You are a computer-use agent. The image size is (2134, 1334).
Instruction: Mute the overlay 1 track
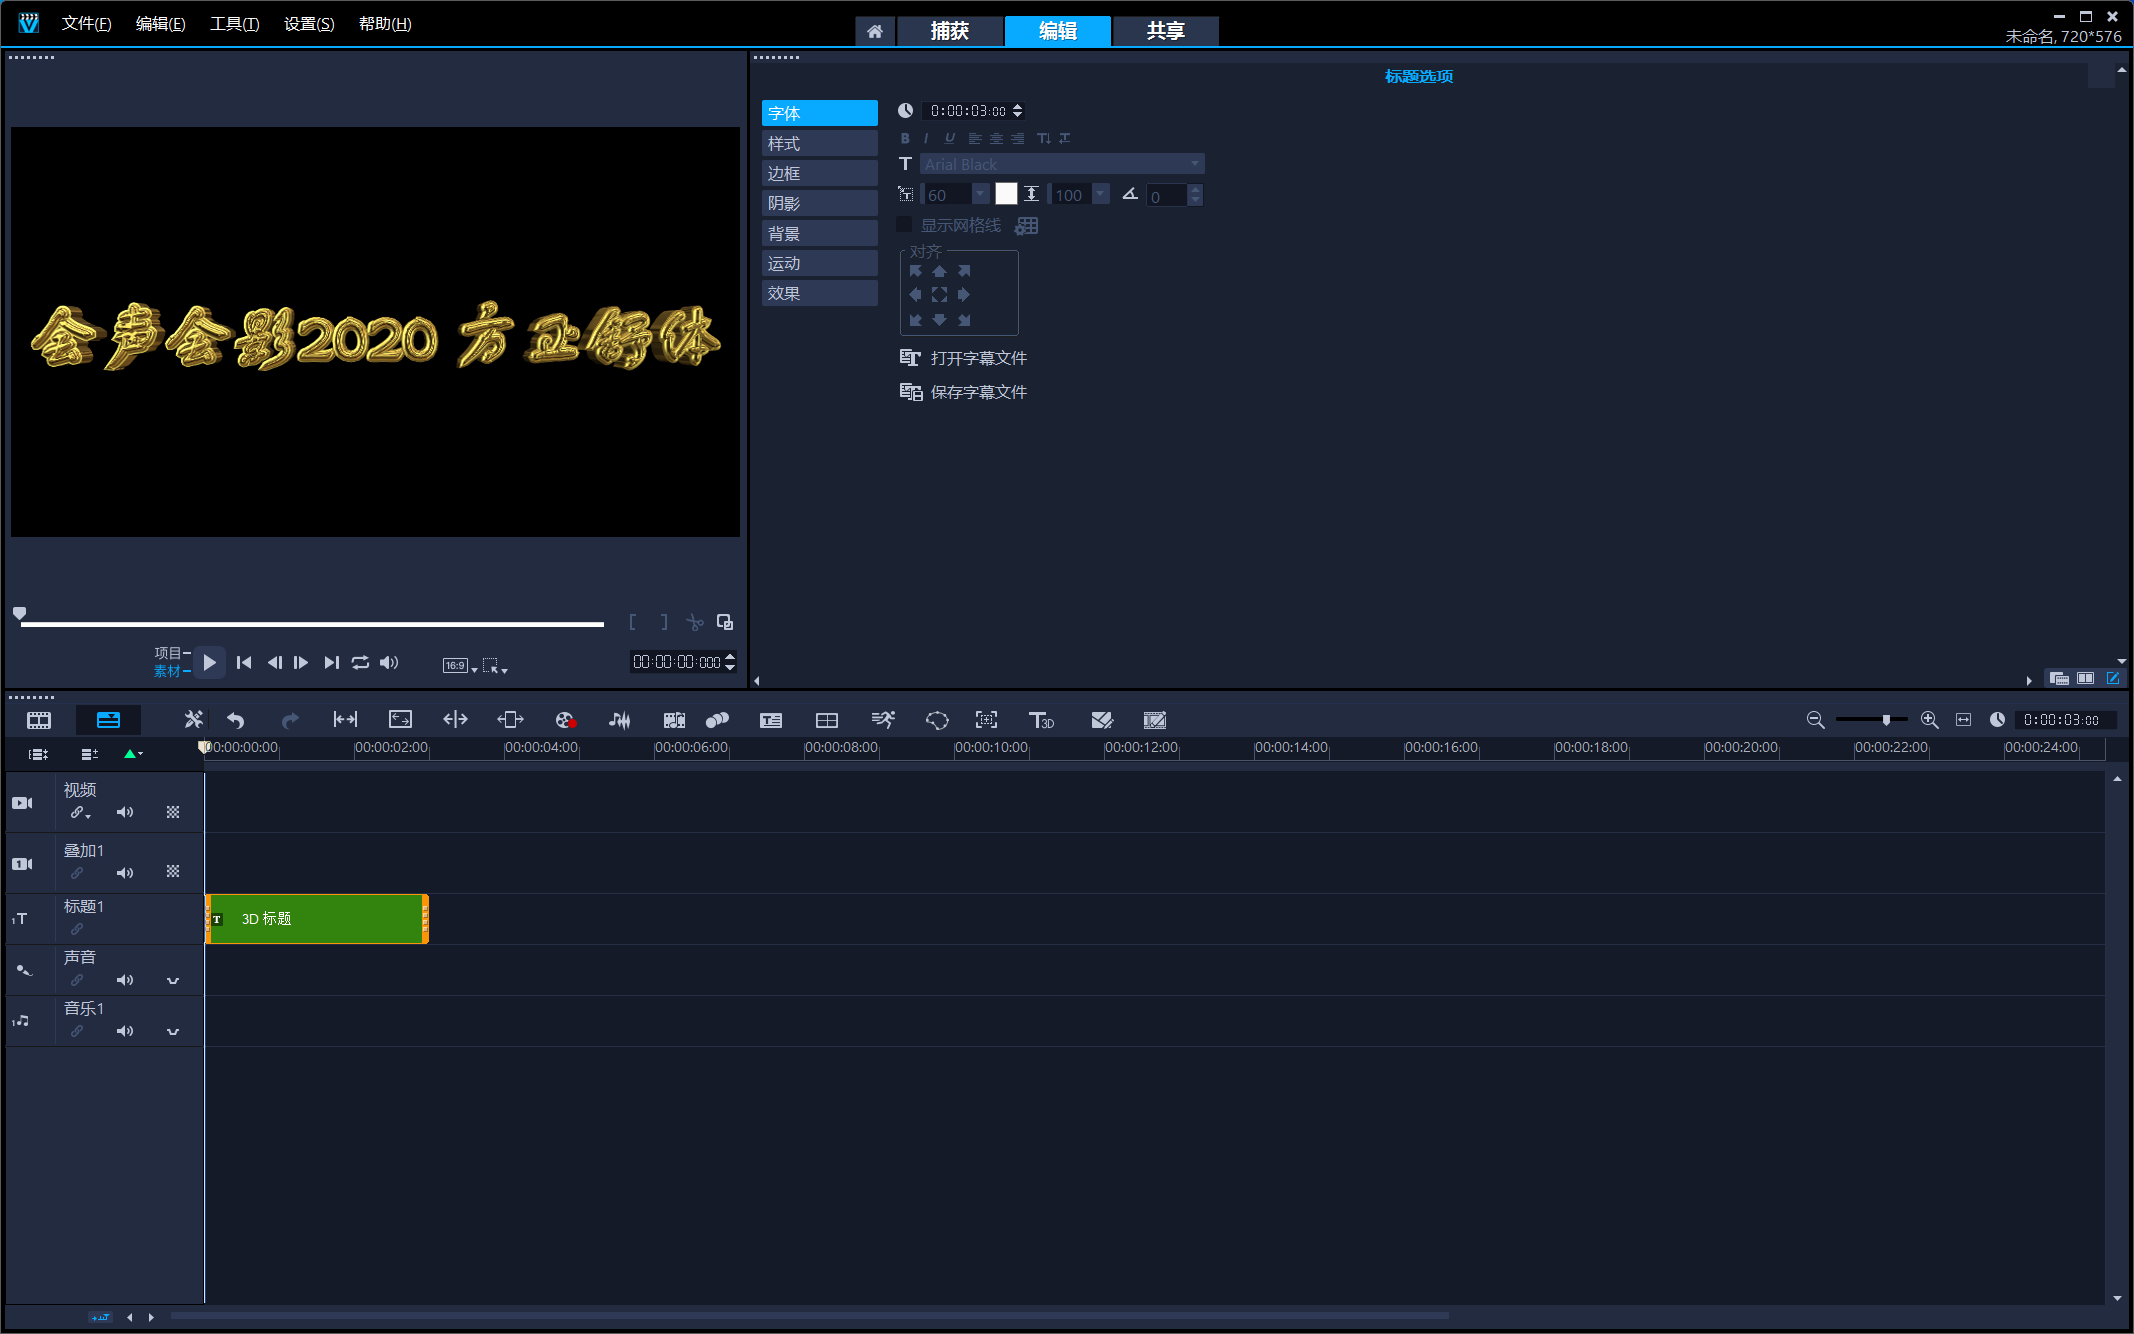pos(125,873)
